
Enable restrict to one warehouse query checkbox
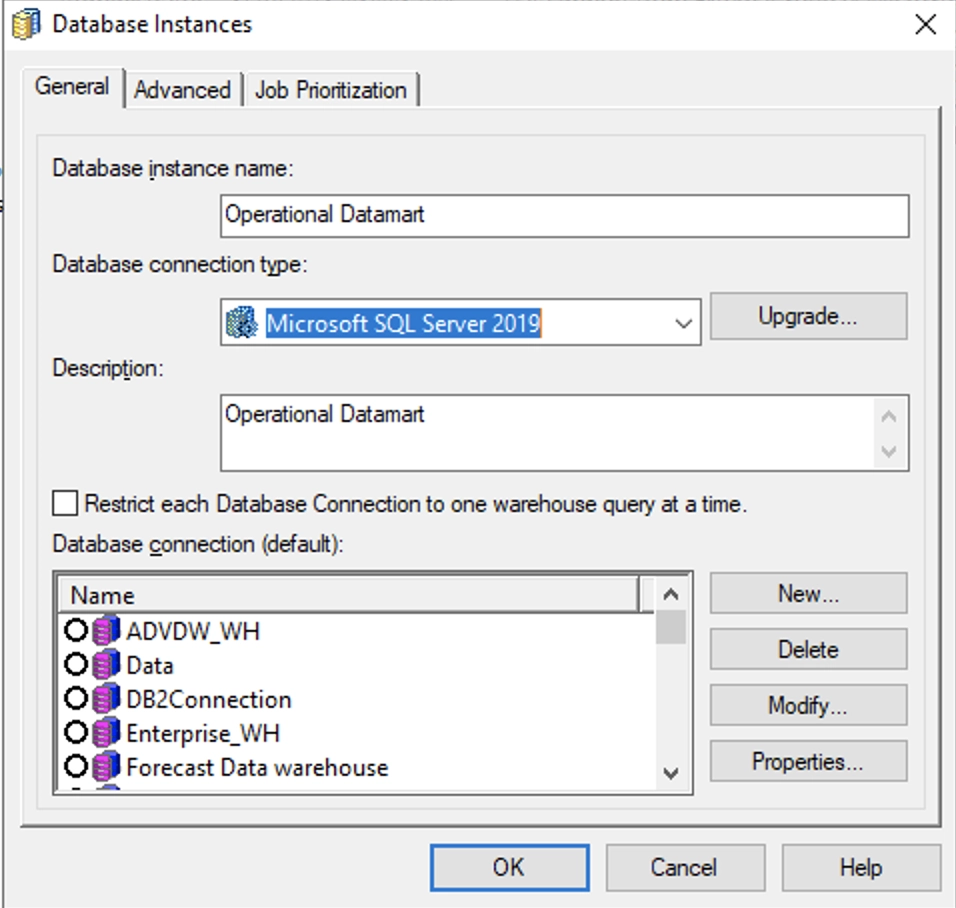point(65,504)
